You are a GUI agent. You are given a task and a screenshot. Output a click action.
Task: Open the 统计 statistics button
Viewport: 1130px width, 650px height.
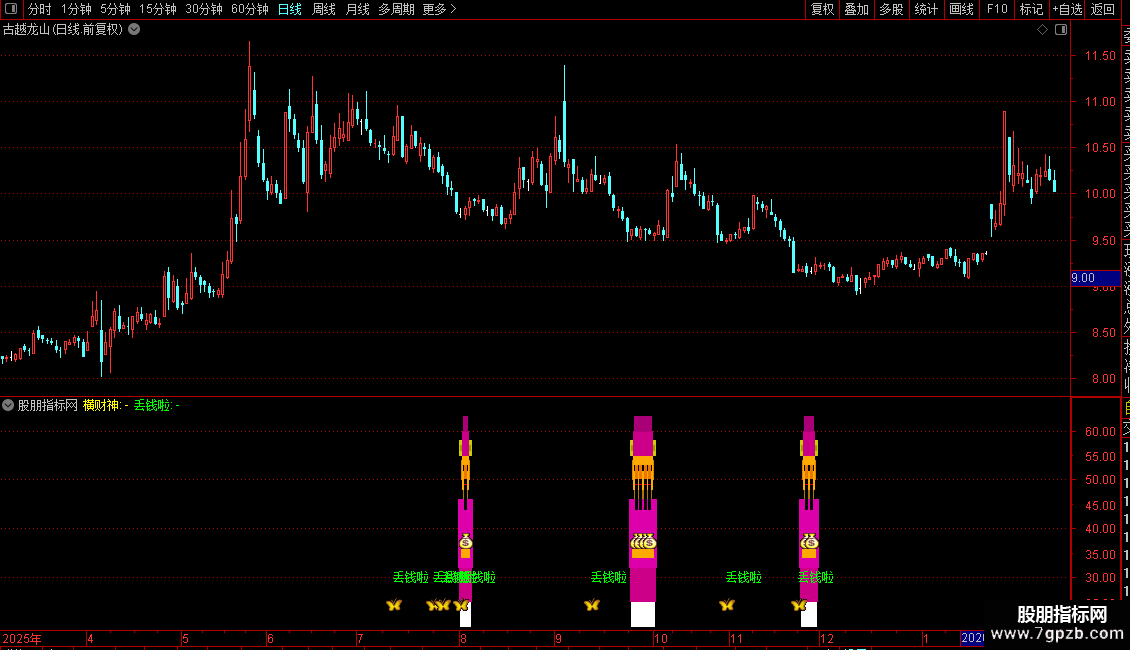[926, 9]
